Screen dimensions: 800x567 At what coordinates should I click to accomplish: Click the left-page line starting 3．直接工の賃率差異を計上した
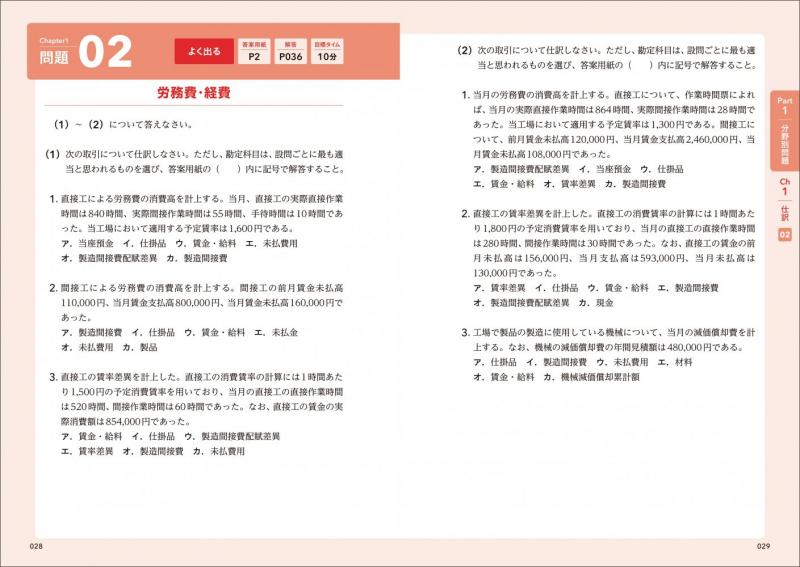pos(196,377)
